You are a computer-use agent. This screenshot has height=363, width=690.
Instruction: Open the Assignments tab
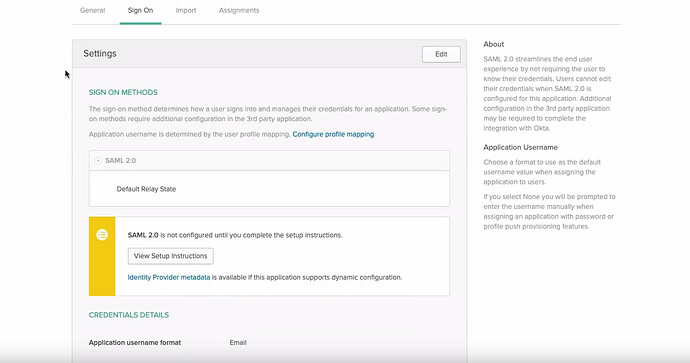[x=239, y=10]
